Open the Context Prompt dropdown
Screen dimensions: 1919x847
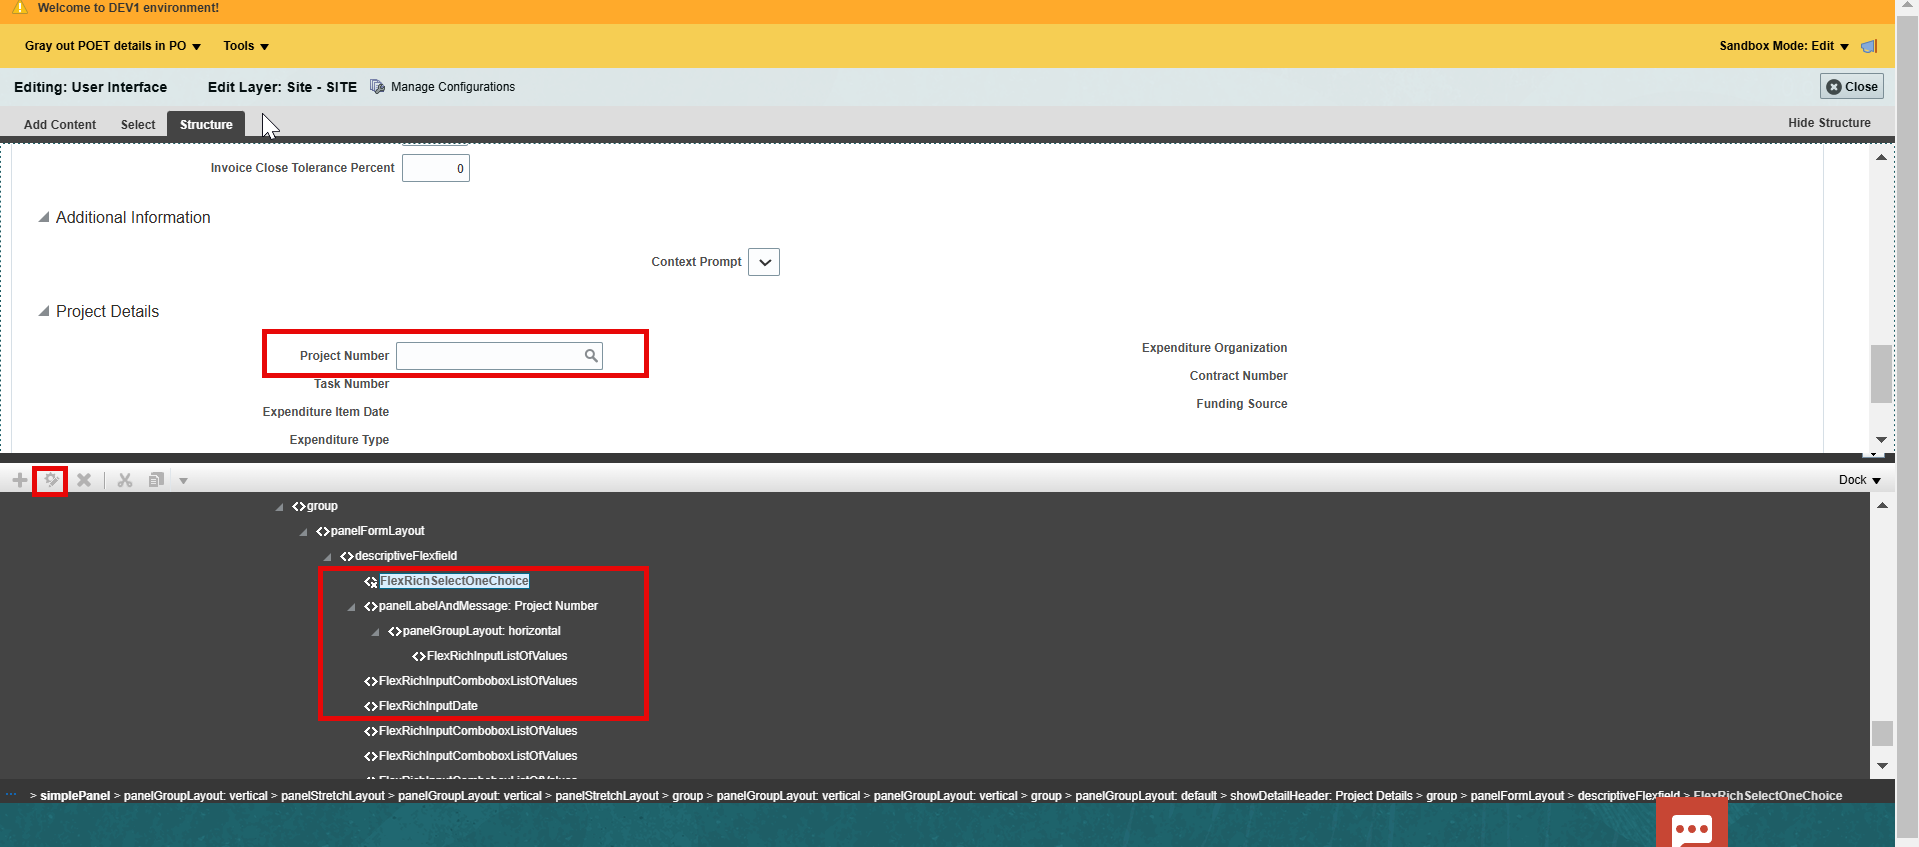764,262
